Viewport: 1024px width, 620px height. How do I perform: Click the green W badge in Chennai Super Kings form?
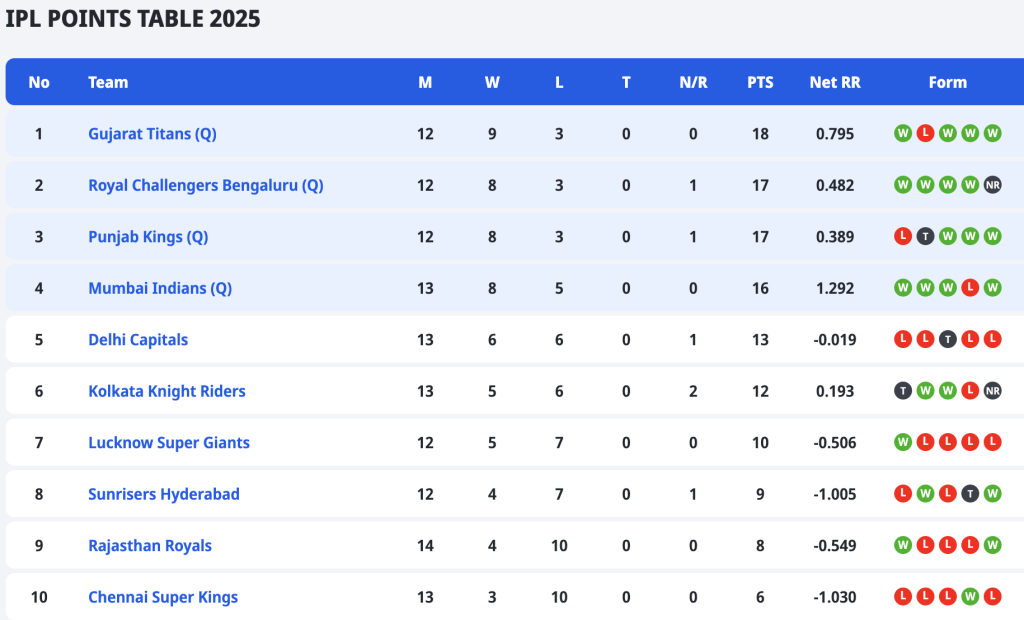[x=970, y=596]
